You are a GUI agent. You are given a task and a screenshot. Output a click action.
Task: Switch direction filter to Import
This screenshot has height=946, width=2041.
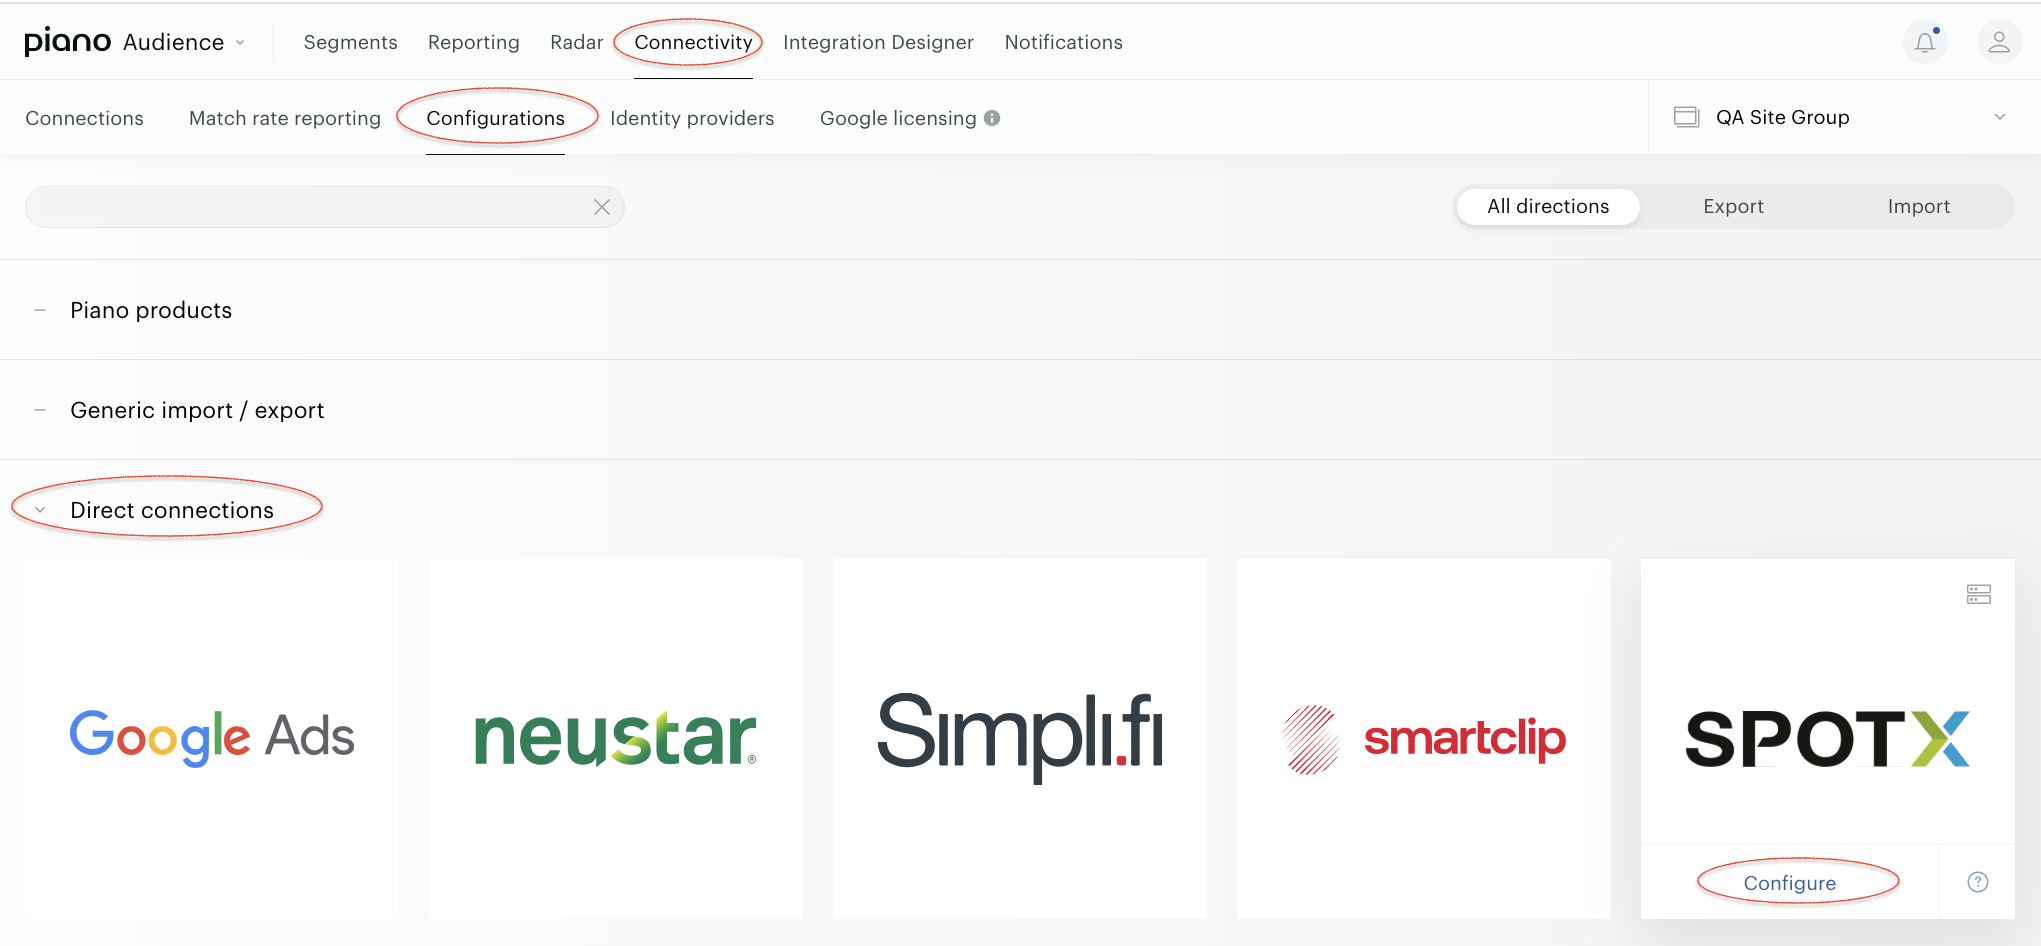coord(1918,206)
